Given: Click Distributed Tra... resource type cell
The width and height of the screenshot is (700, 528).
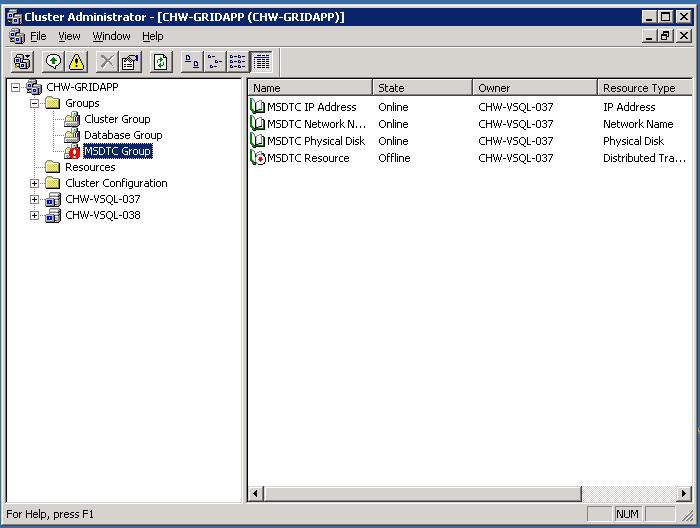Looking at the screenshot, I should point(644,158).
